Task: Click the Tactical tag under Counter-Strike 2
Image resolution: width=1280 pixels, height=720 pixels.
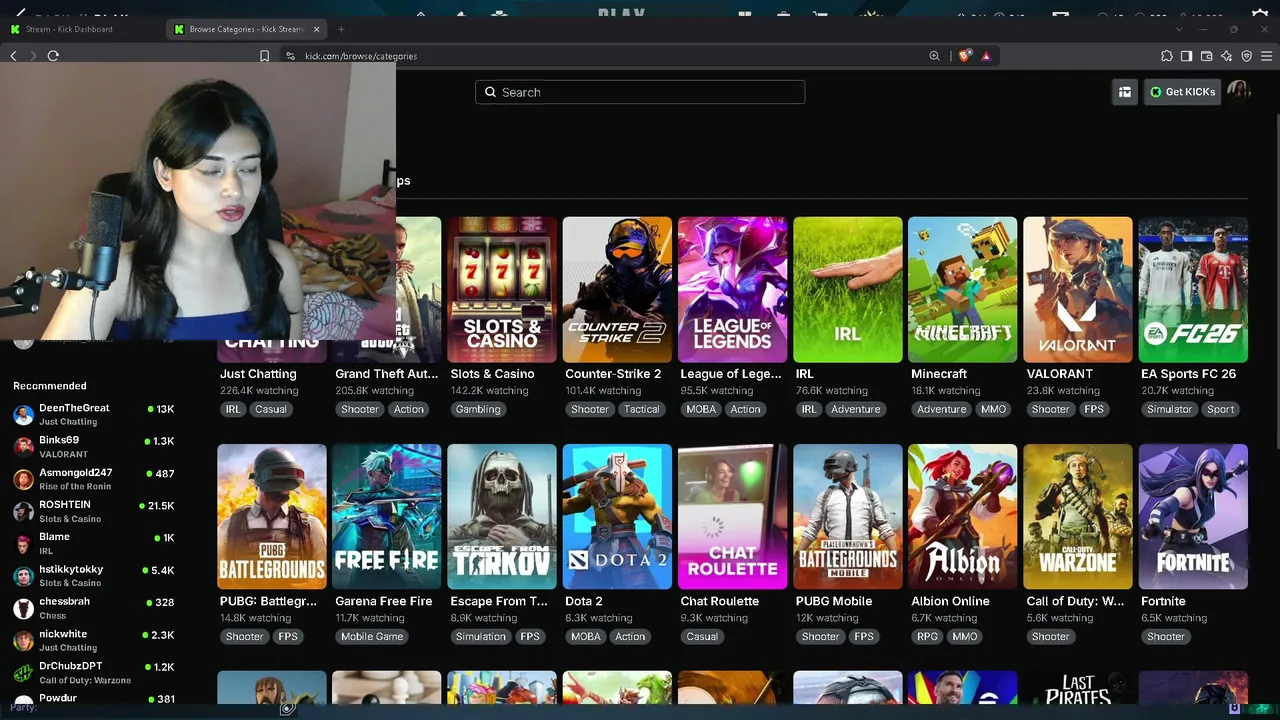Action: [x=642, y=409]
